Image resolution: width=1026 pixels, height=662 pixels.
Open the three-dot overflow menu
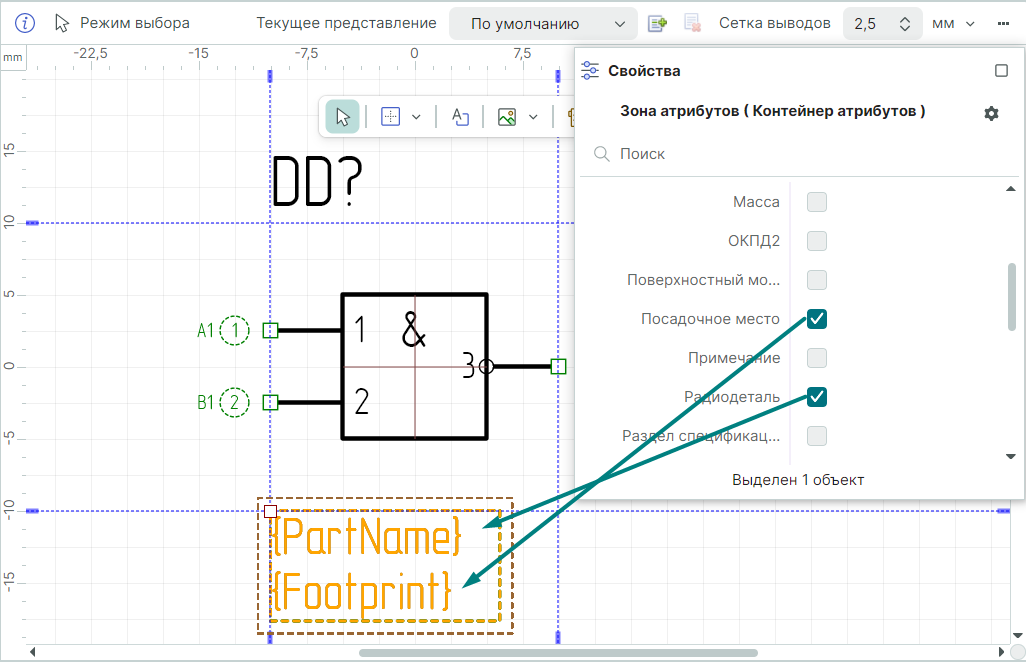tap(1004, 23)
